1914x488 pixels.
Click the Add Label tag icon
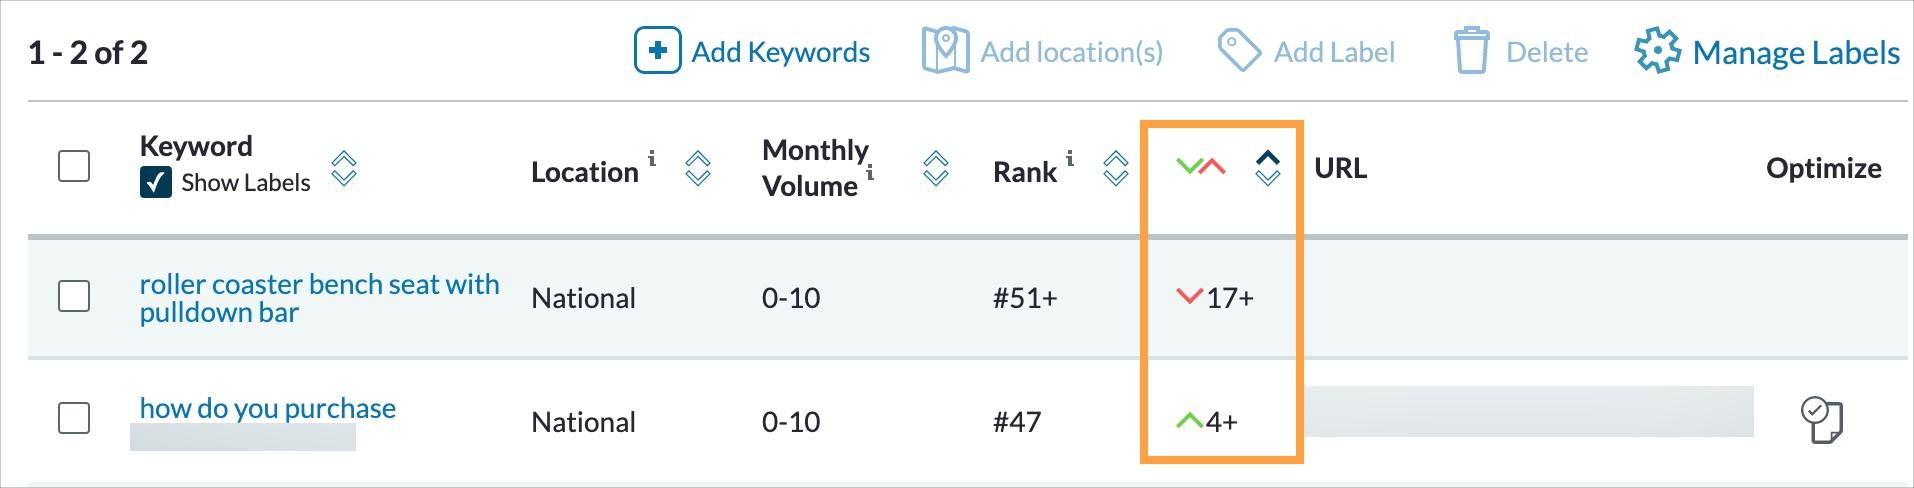[x=1238, y=51]
